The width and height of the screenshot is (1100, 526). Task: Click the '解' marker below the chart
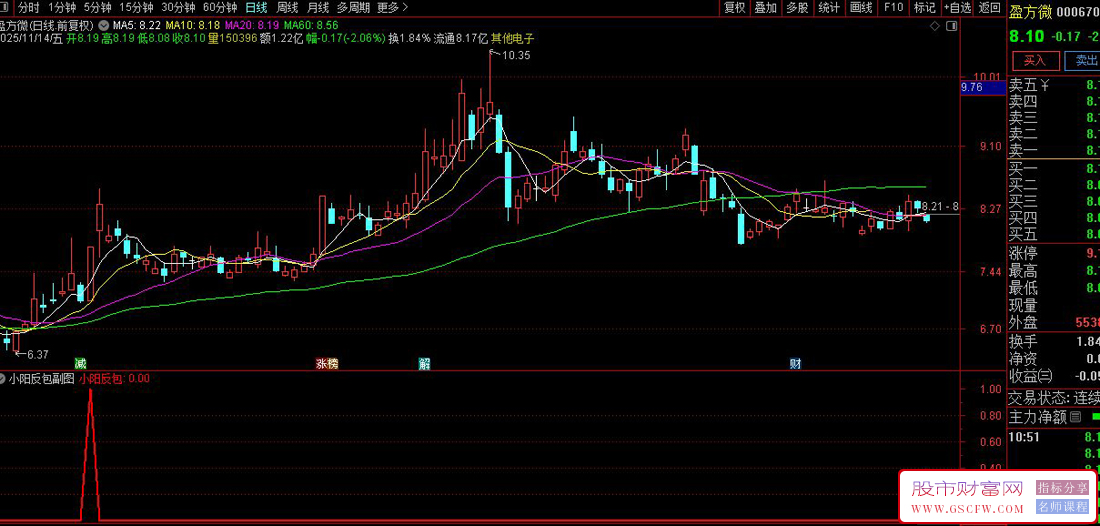tap(424, 363)
